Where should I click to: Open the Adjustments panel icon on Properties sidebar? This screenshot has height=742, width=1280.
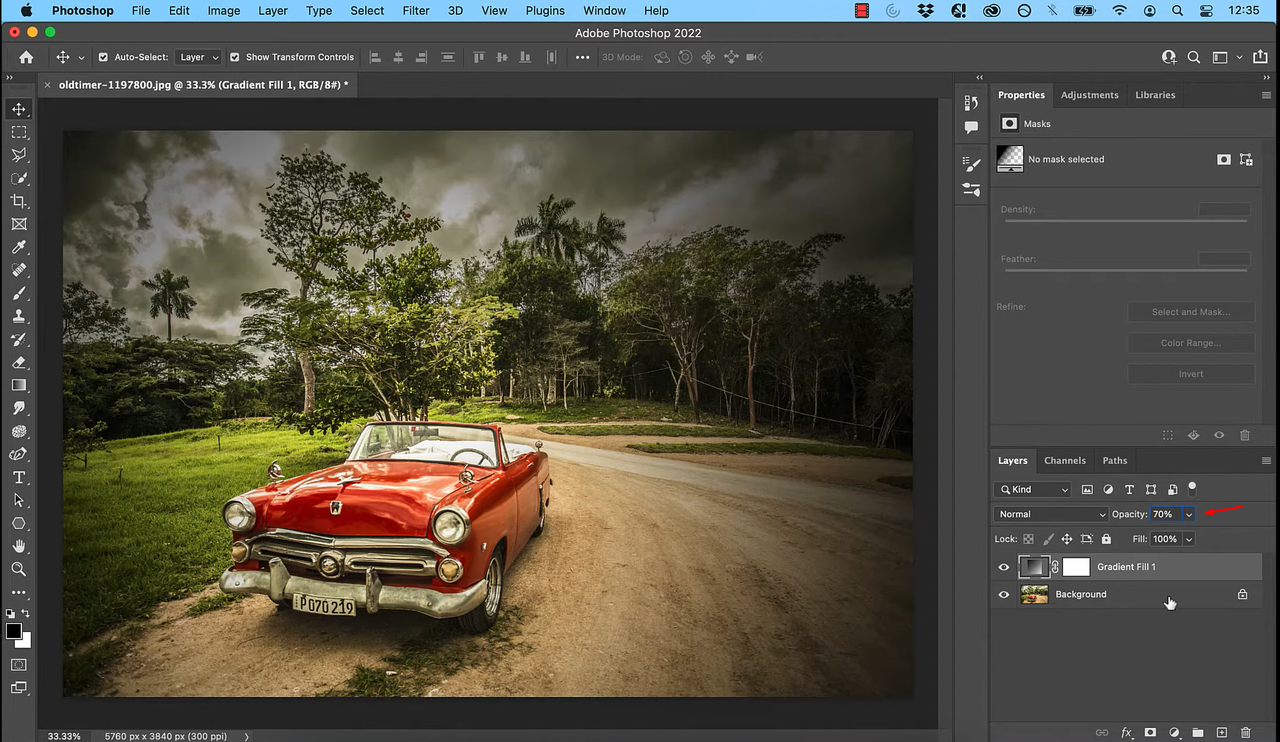pos(1090,94)
